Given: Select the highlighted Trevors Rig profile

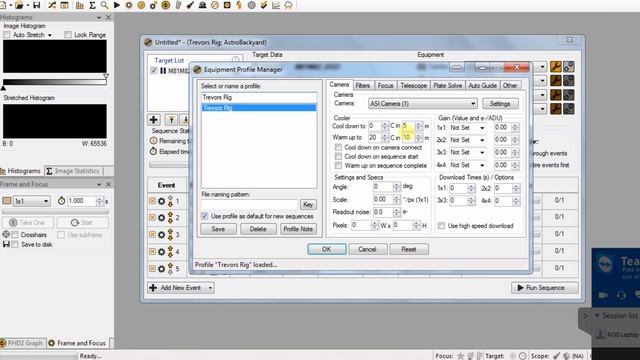Looking at the screenshot, I should coord(259,108).
